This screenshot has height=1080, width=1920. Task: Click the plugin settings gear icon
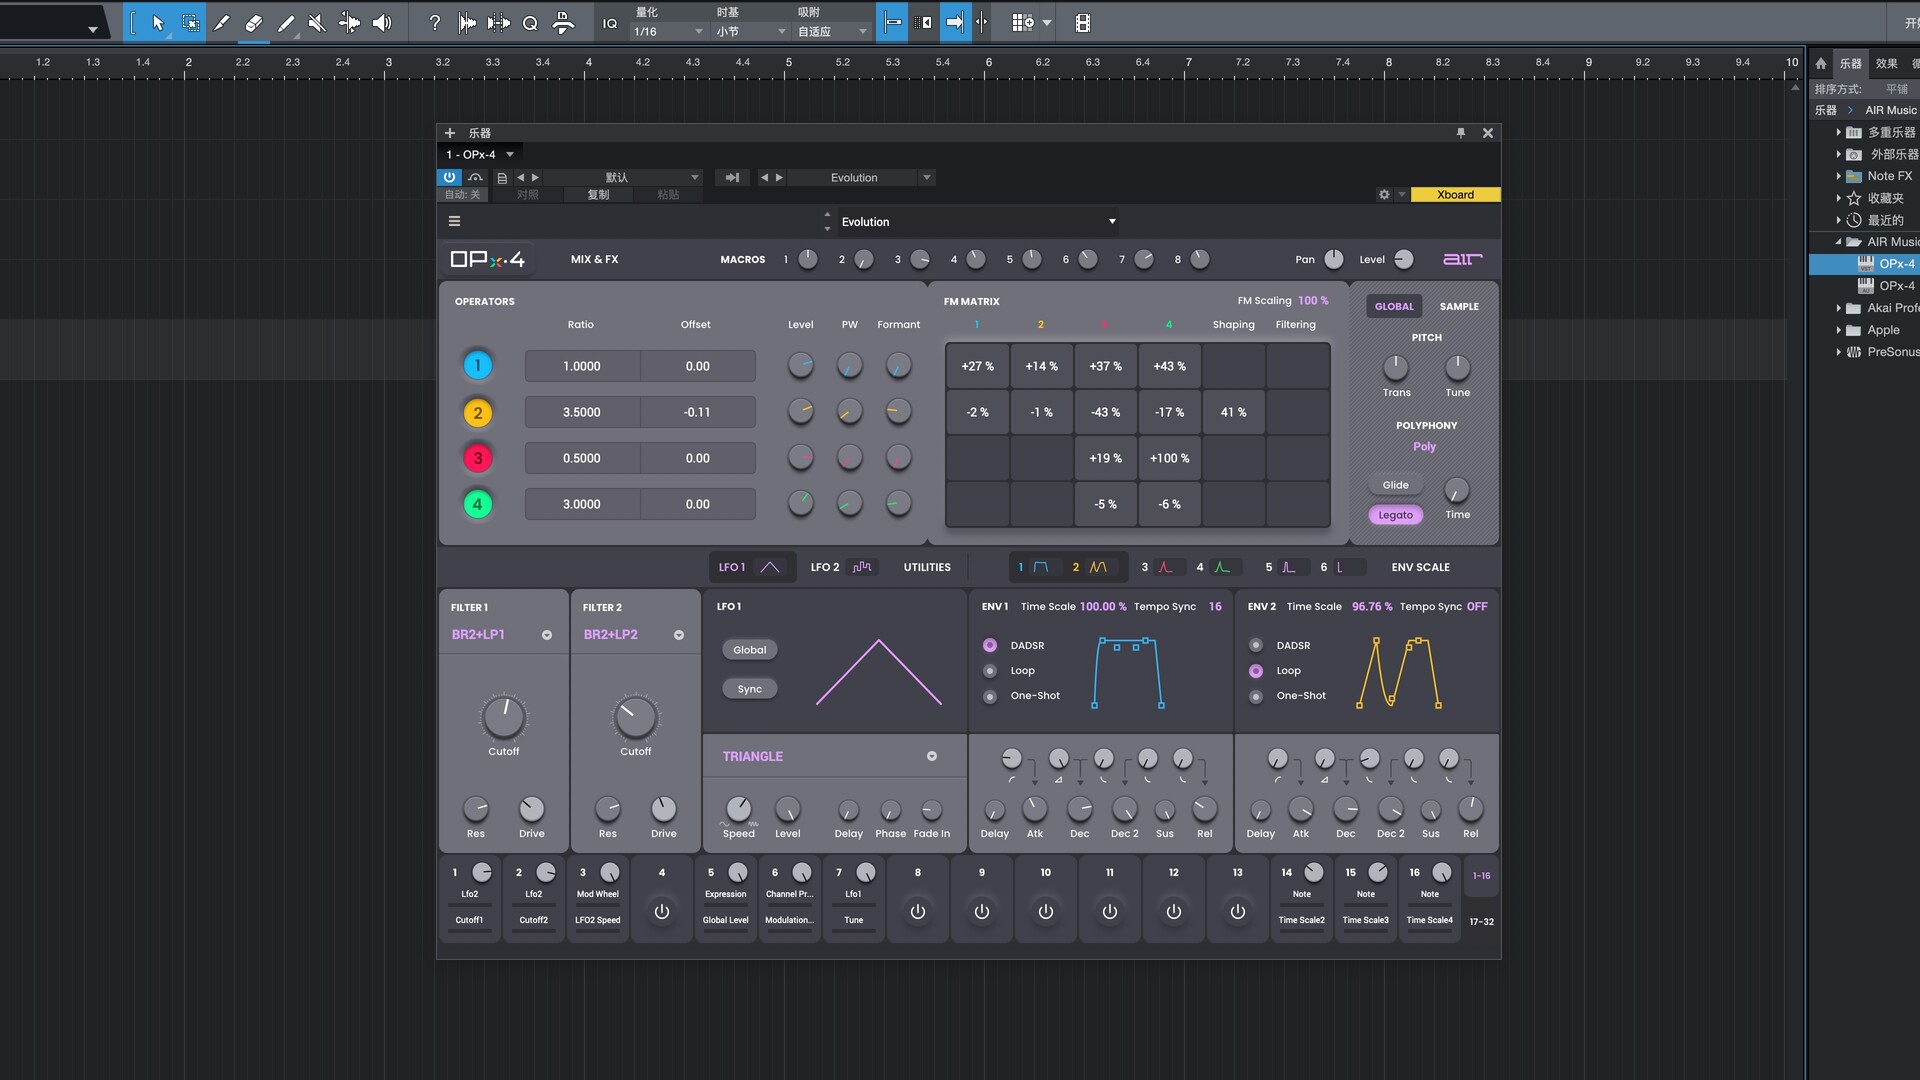click(1384, 194)
